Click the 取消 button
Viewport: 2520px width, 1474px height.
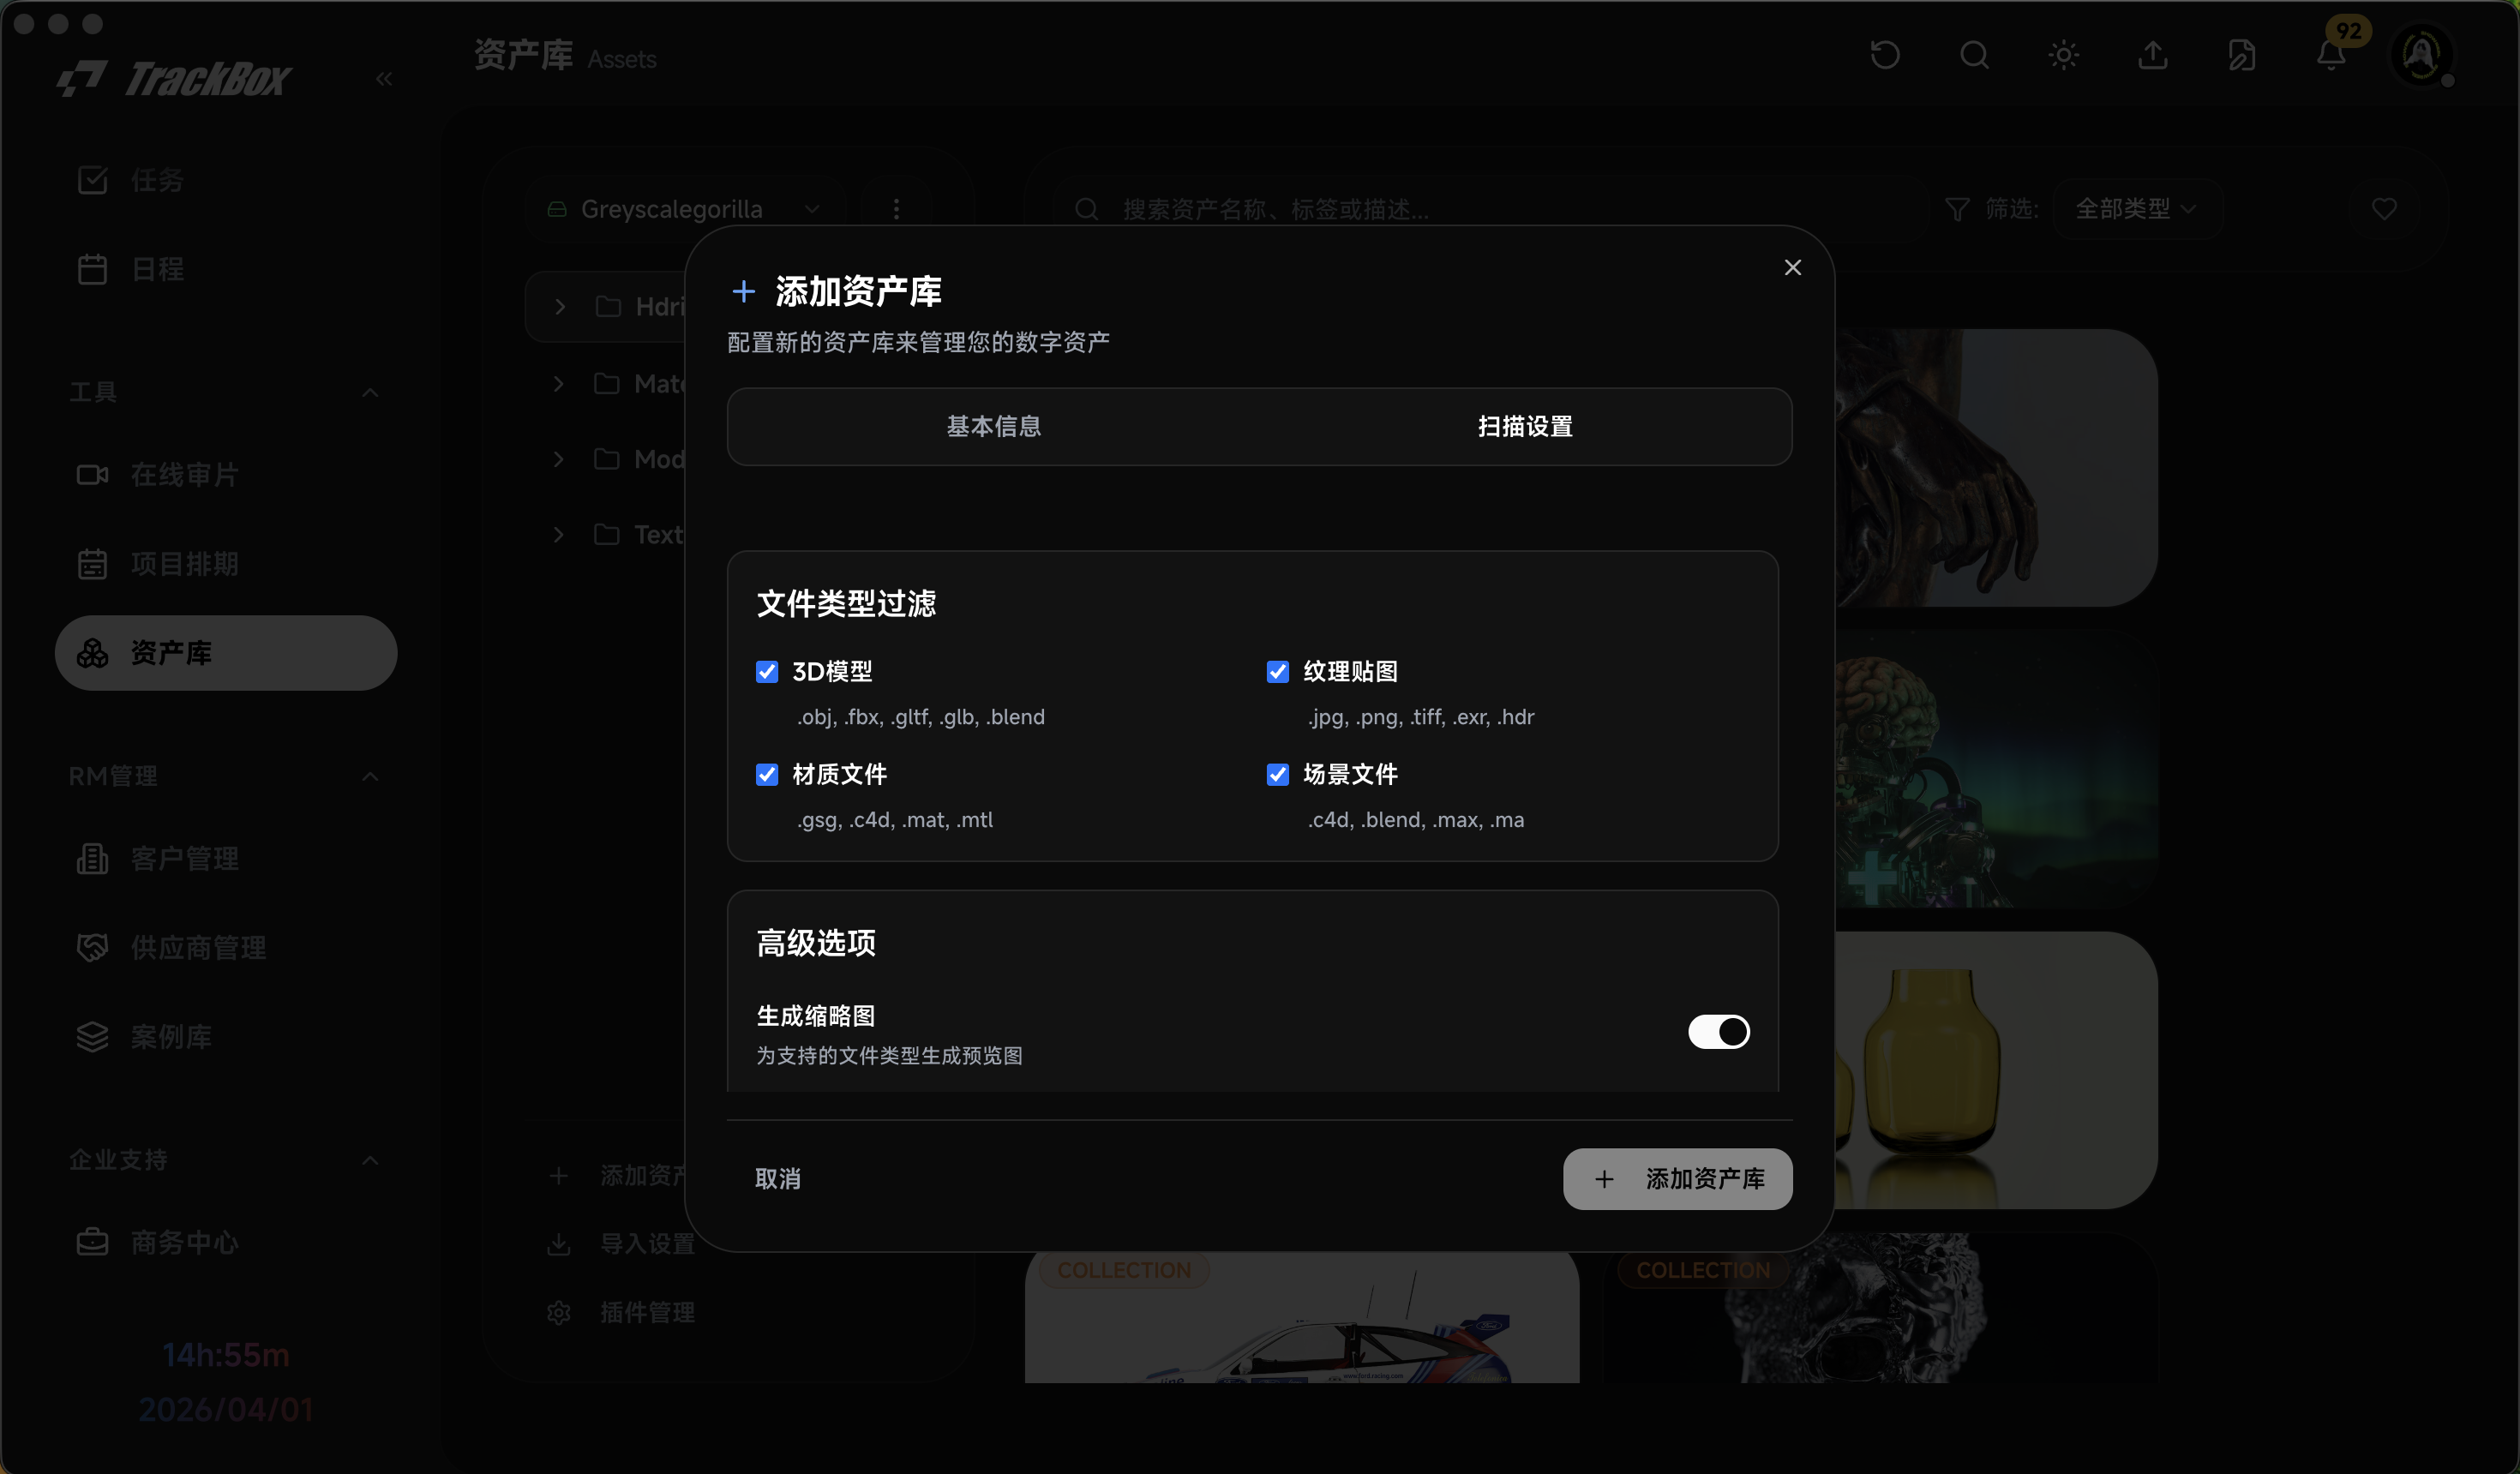pyautogui.click(x=777, y=1179)
